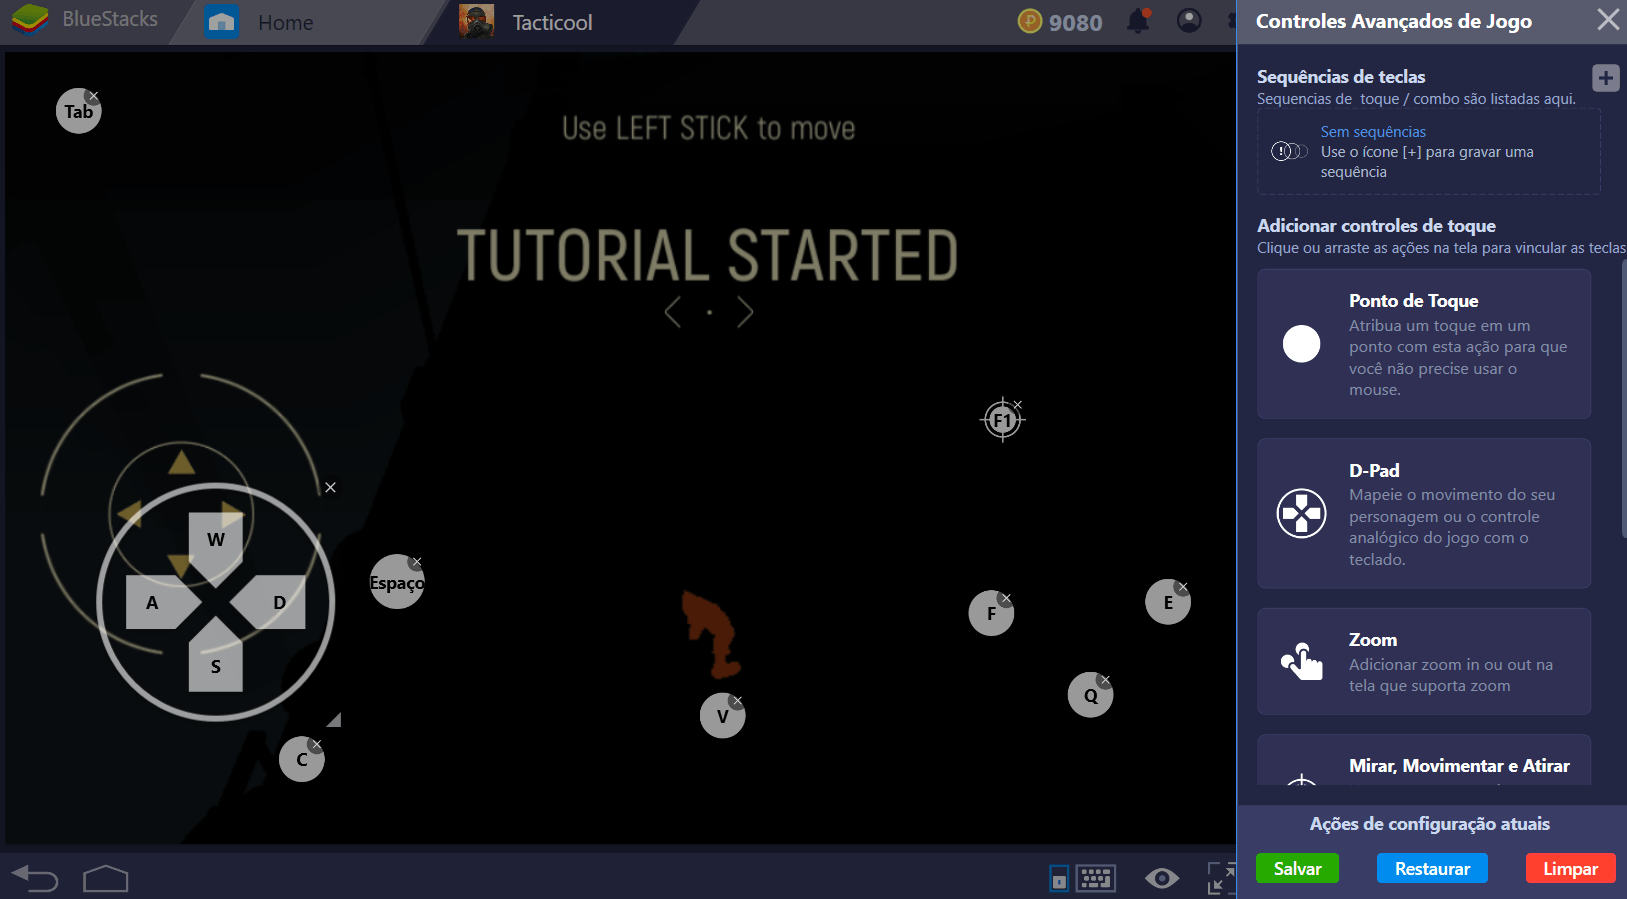Click the BlueStacks logo
This screenshot has width=1627, height=899.
tap(30, 19)
